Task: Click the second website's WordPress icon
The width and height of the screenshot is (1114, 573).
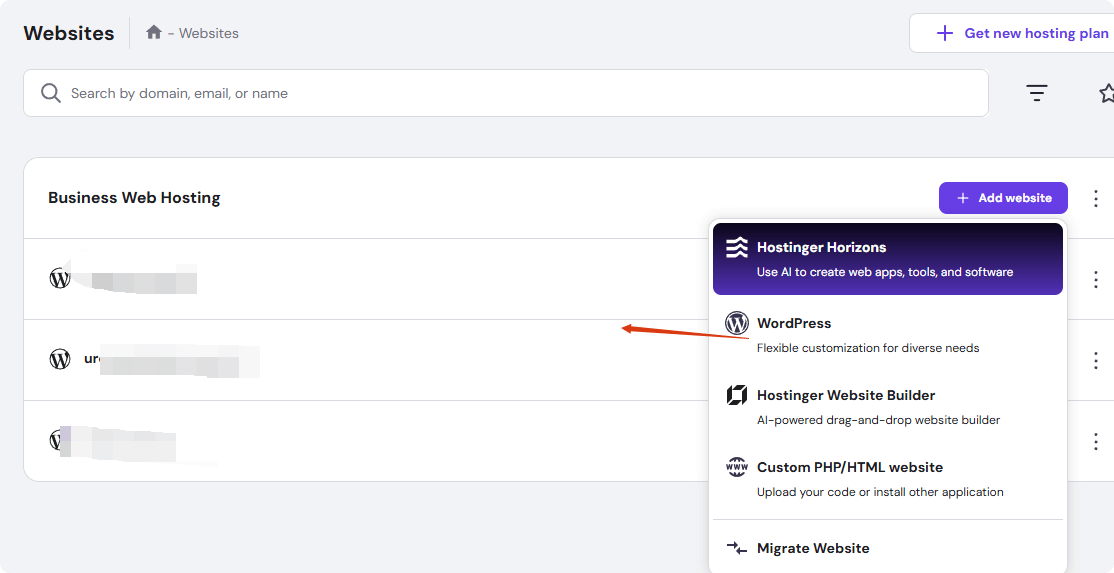Action: click(60, 359)
